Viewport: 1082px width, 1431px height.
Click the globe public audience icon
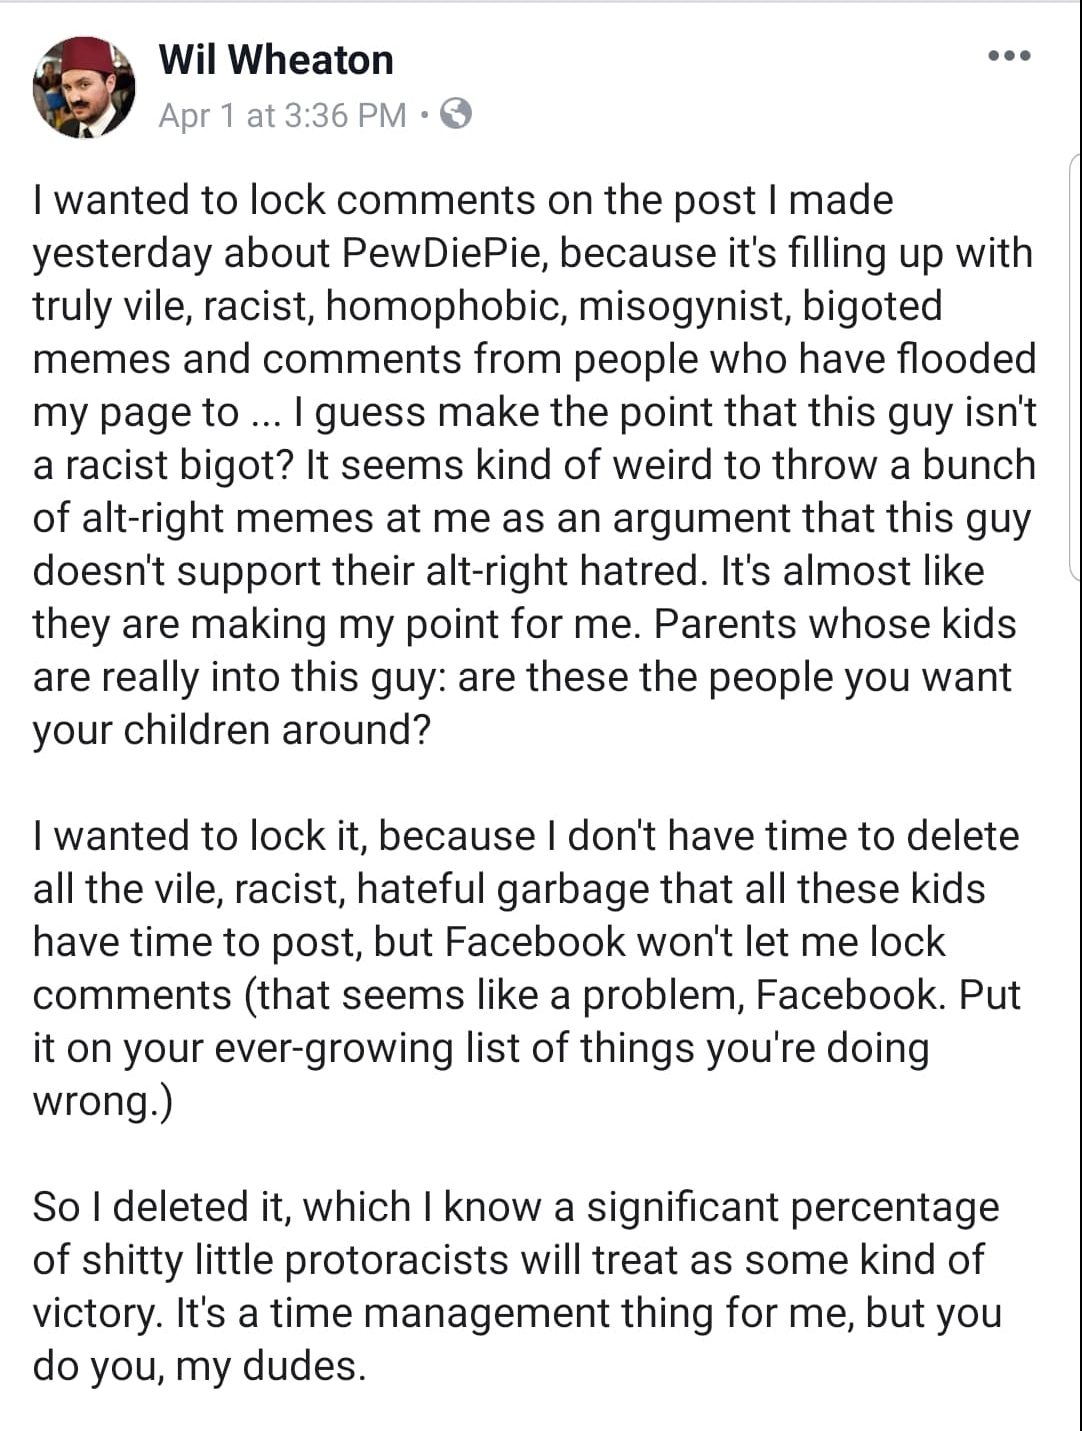pyautogui.click(x=456, y=115)
